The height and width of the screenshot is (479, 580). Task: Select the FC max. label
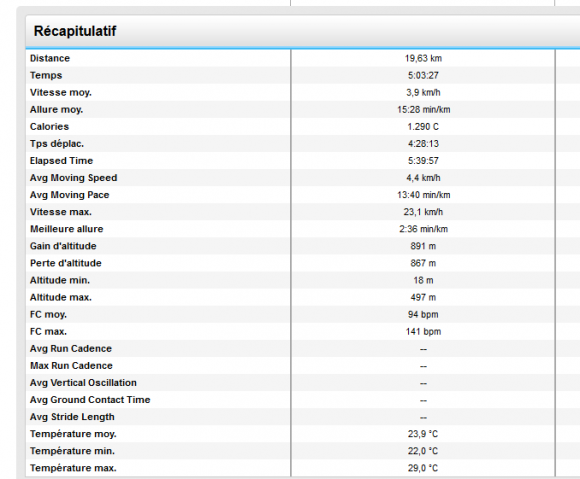click(48, 331)
